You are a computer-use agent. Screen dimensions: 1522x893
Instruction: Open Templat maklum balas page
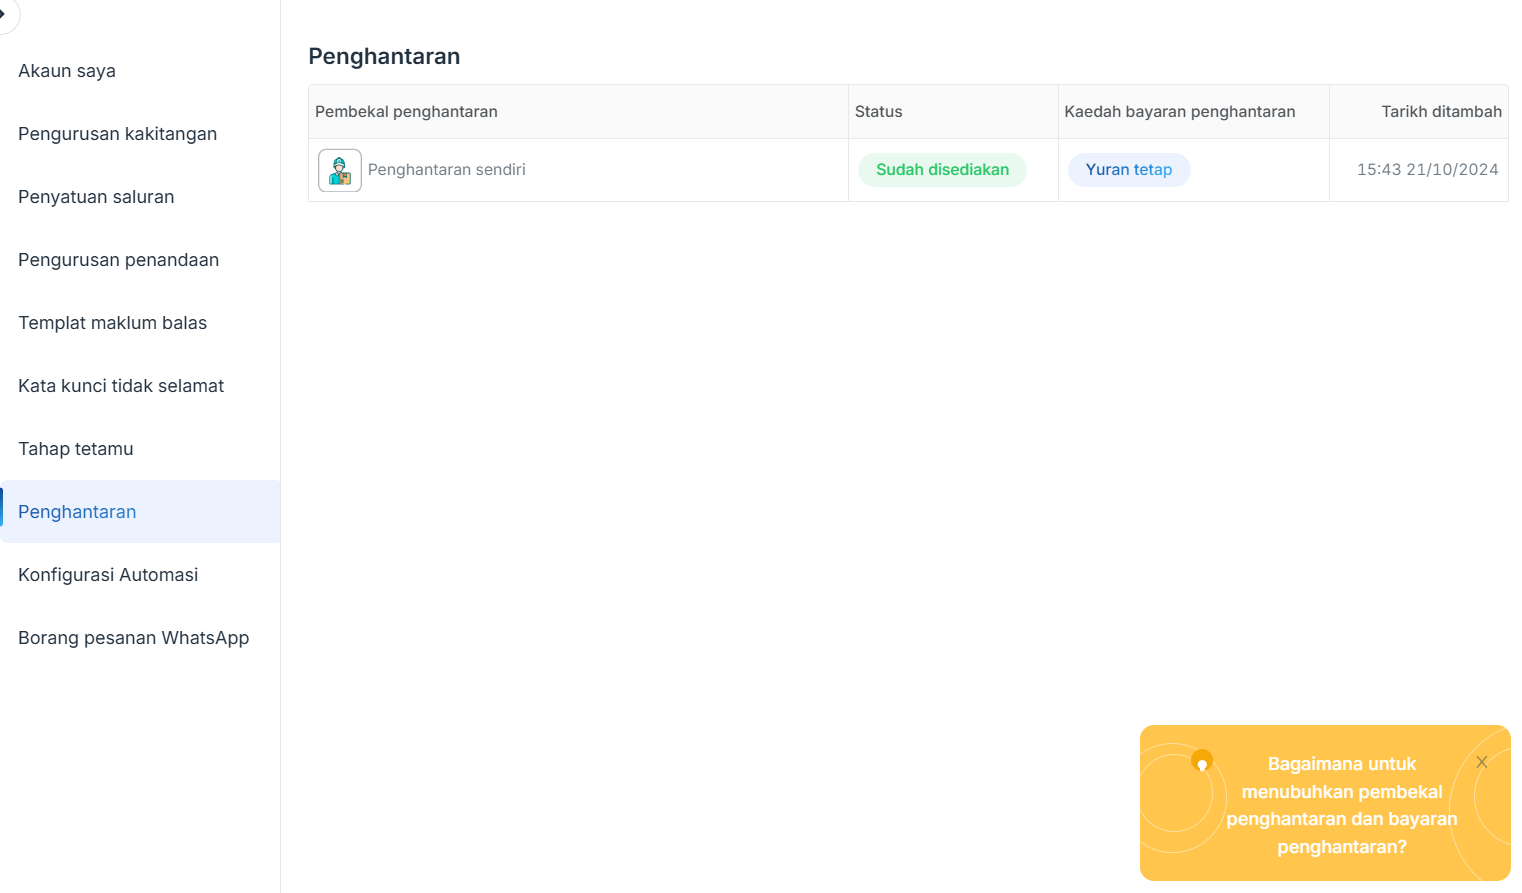pos(112,323)
